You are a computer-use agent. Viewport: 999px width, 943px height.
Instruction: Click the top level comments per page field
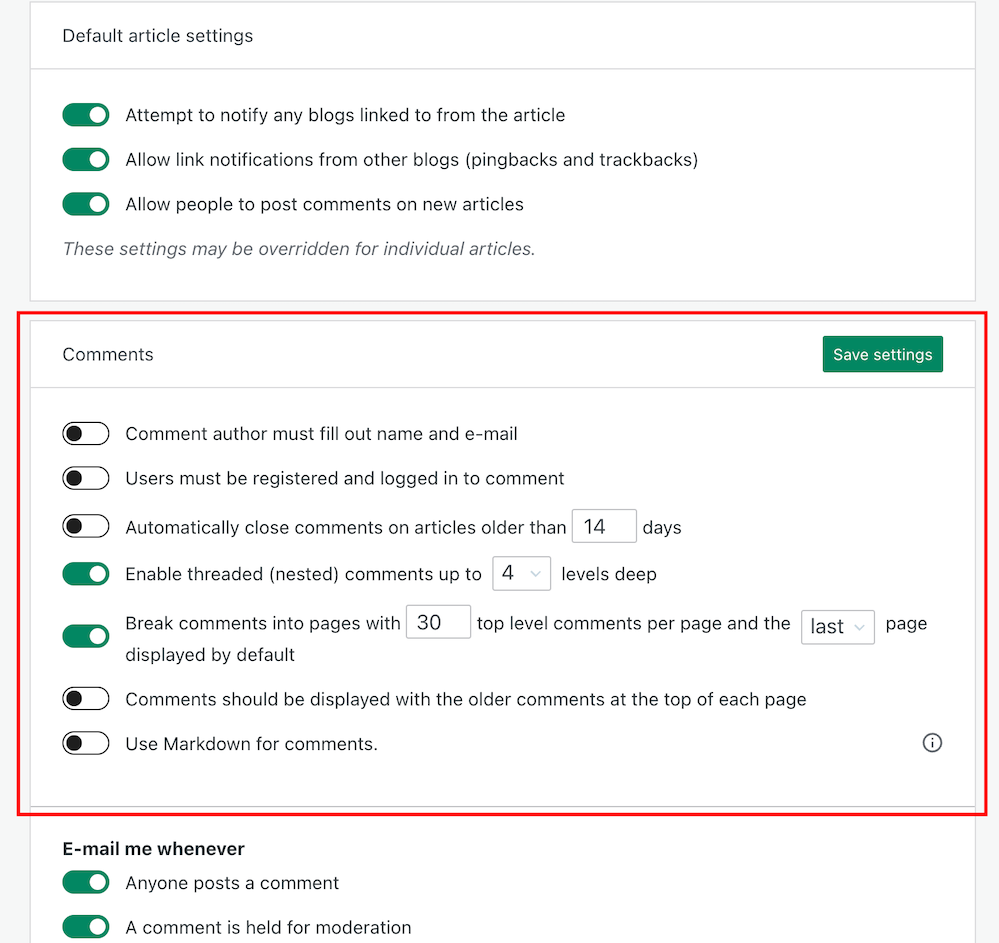438,622
